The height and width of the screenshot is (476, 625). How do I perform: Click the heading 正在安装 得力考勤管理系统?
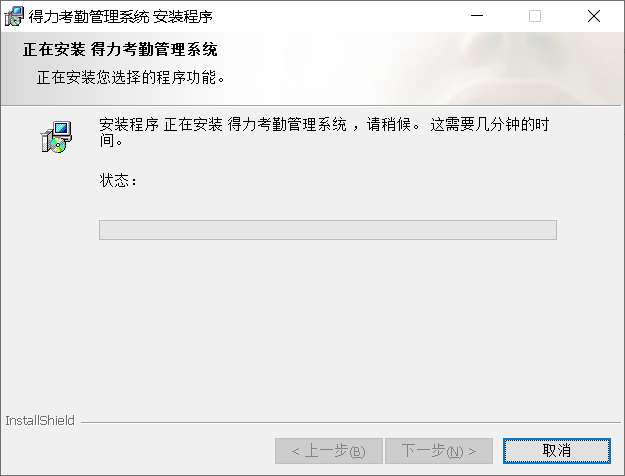[120, 49]
